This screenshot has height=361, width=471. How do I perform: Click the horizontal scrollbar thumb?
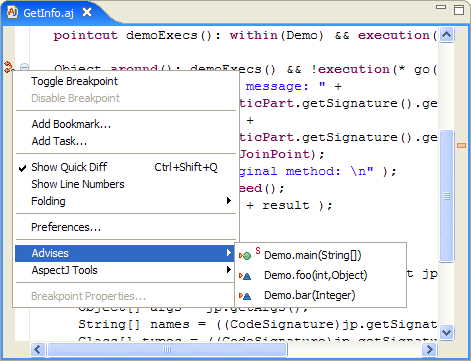pos(167,350)
